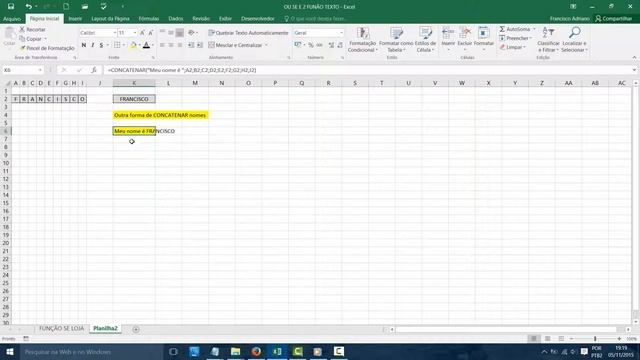Select cell with Outra forma de CONCATENAR nomes
The height and width of the screenshot is (360, 640).
(x=160, y=115)
